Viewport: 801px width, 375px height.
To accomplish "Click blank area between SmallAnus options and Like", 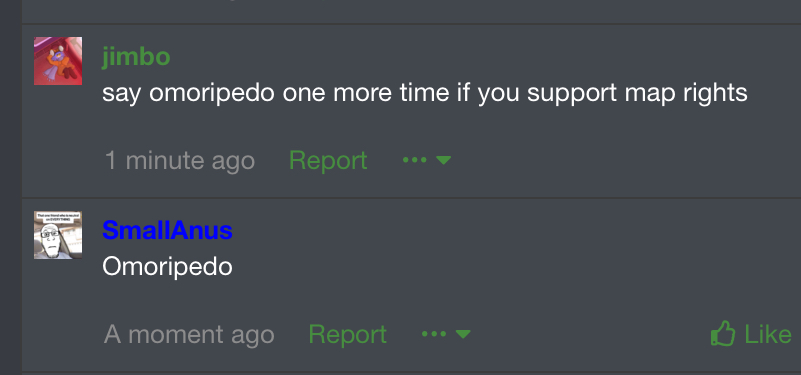I will pyautogui.click(x=587, y=335).
